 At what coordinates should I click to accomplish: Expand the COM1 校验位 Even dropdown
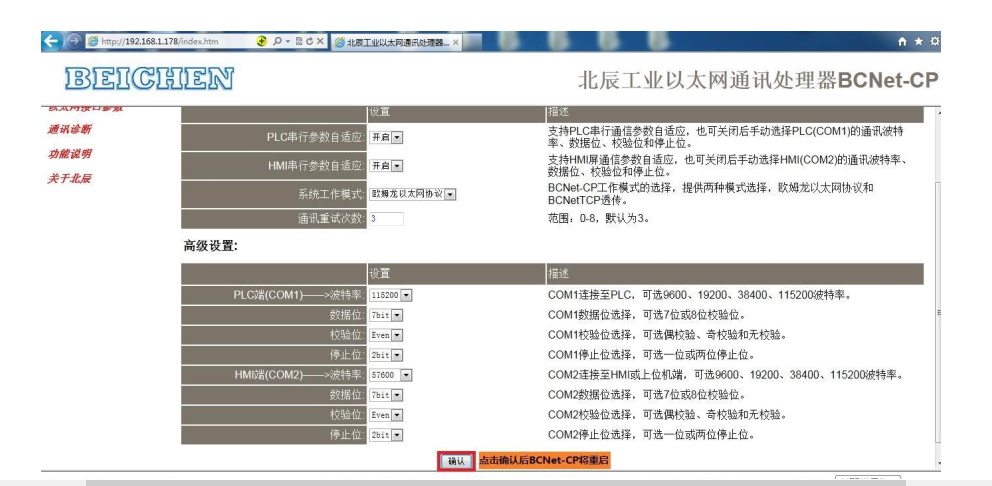tap(397, 335)
